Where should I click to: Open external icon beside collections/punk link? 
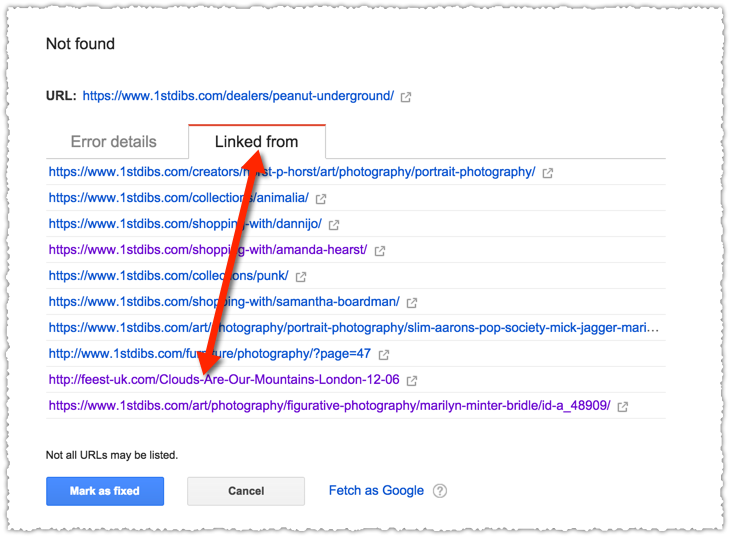[x=301, y=277]
